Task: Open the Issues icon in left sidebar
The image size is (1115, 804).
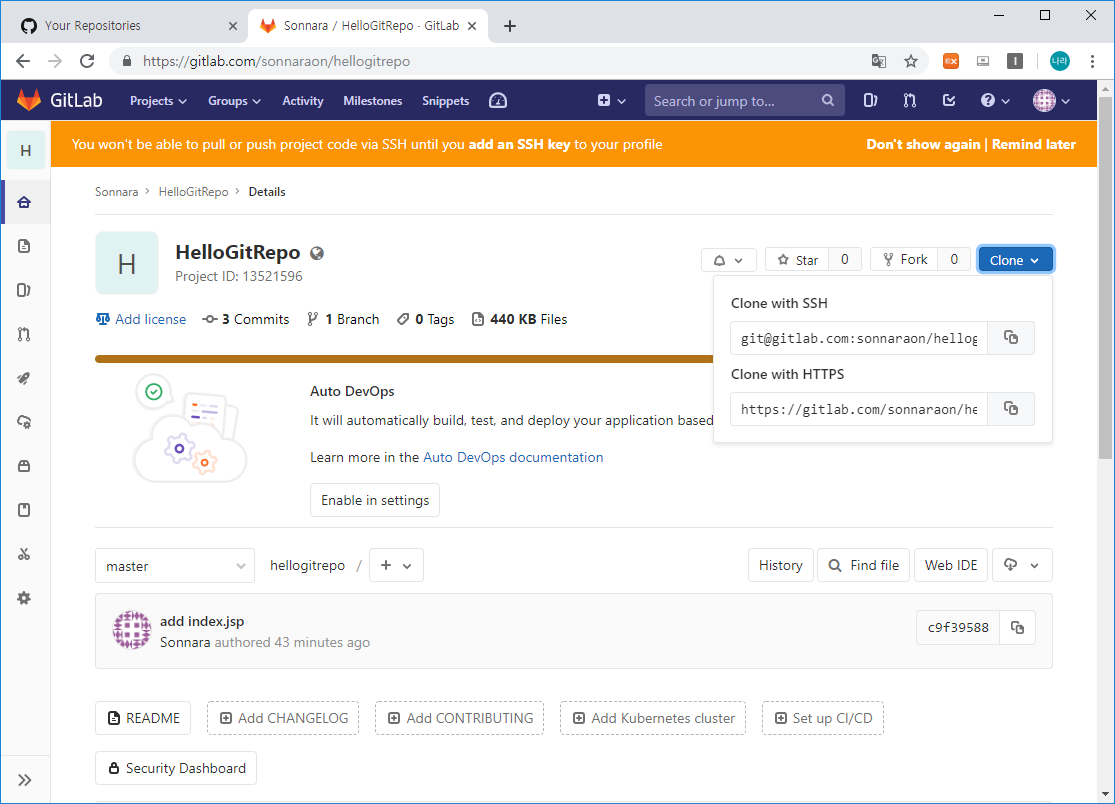Action: tap(24, 290)
